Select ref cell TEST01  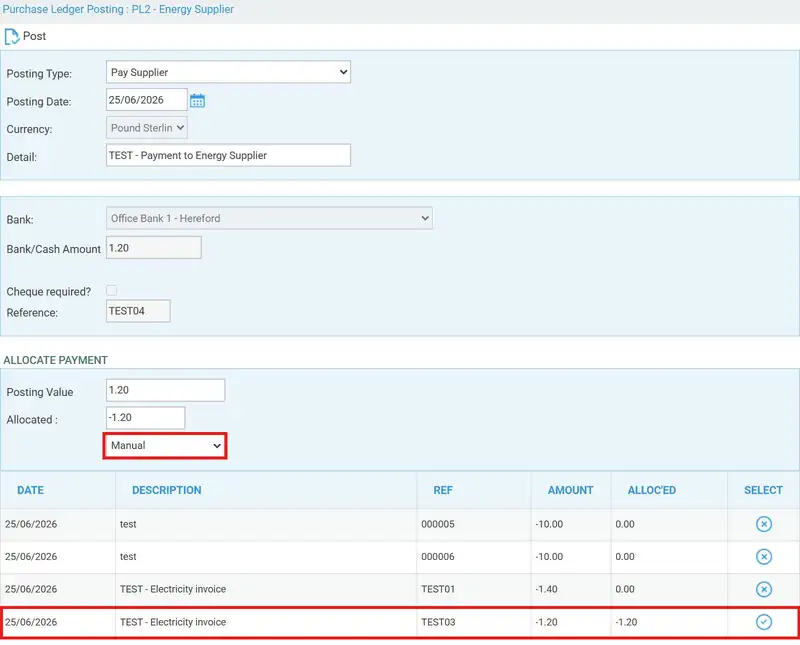438,589
